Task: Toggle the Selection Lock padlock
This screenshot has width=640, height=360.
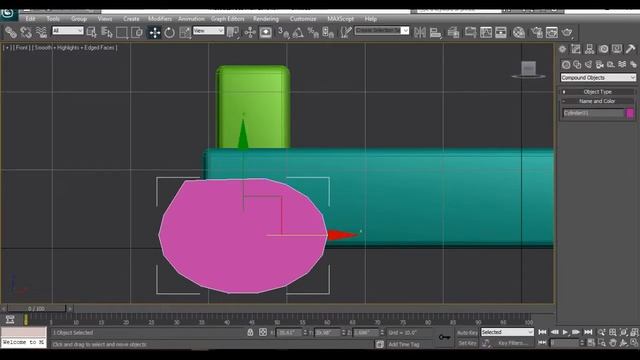Action: click(x=250, y=332)
